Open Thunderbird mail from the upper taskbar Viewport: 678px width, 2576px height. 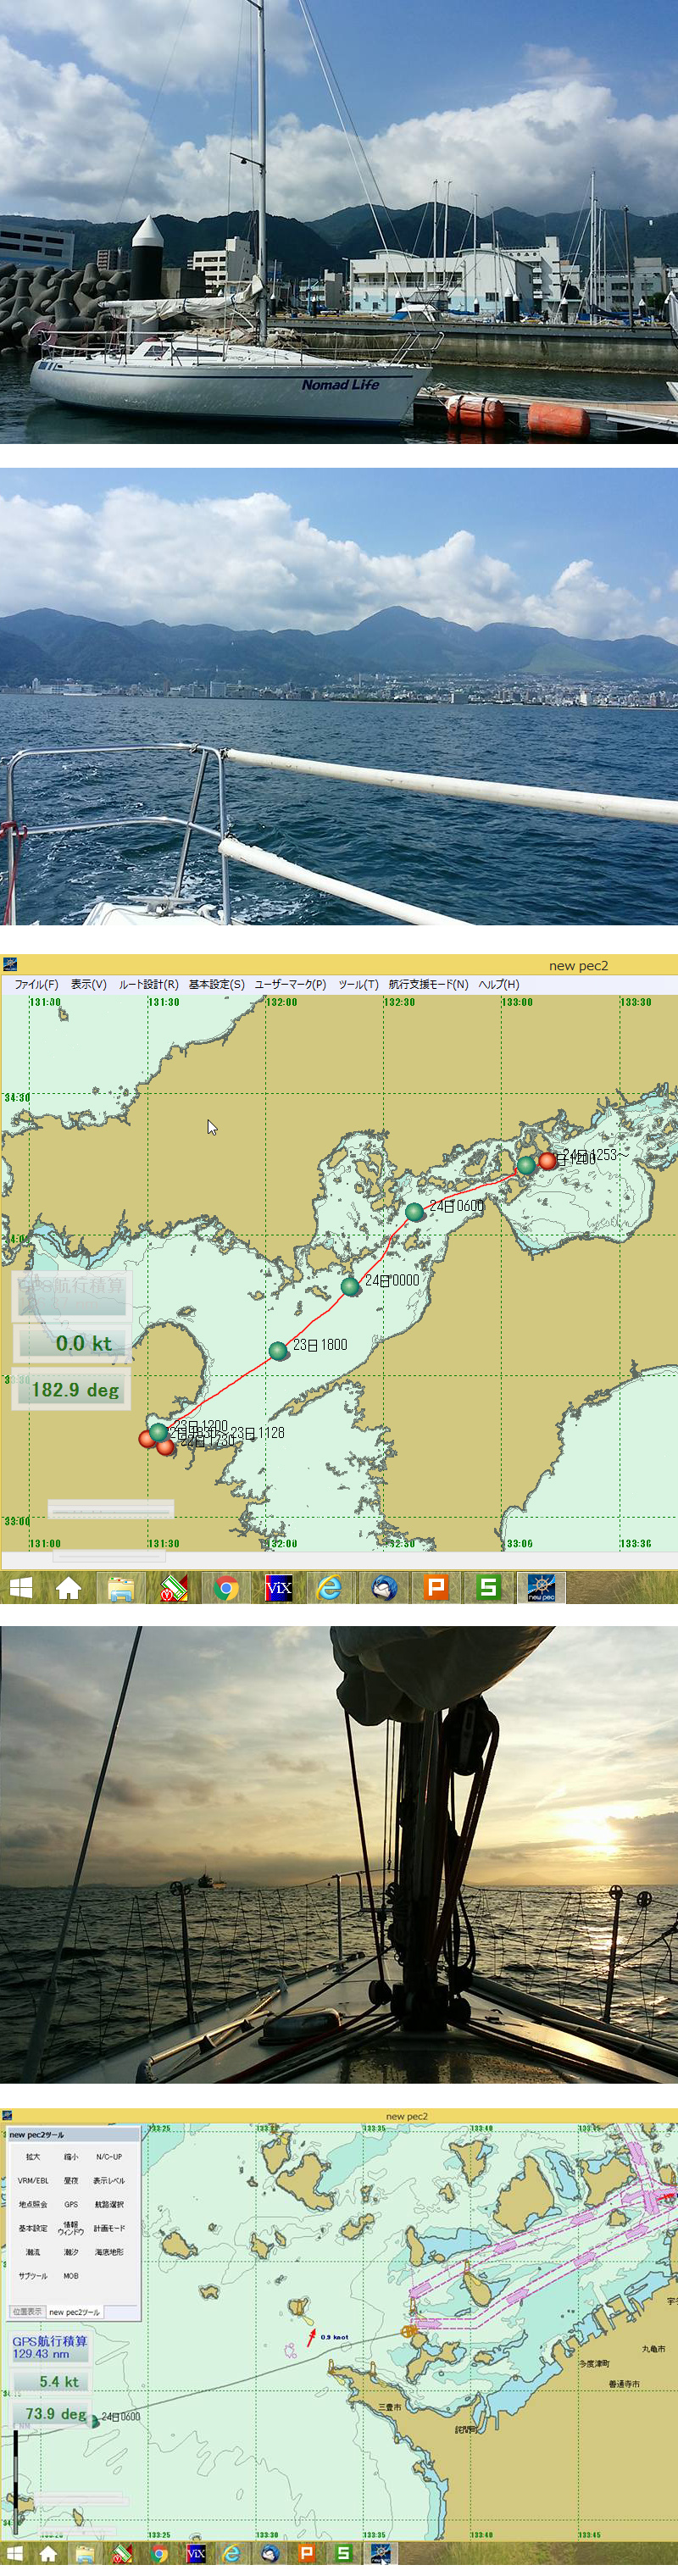(383, 1588)
